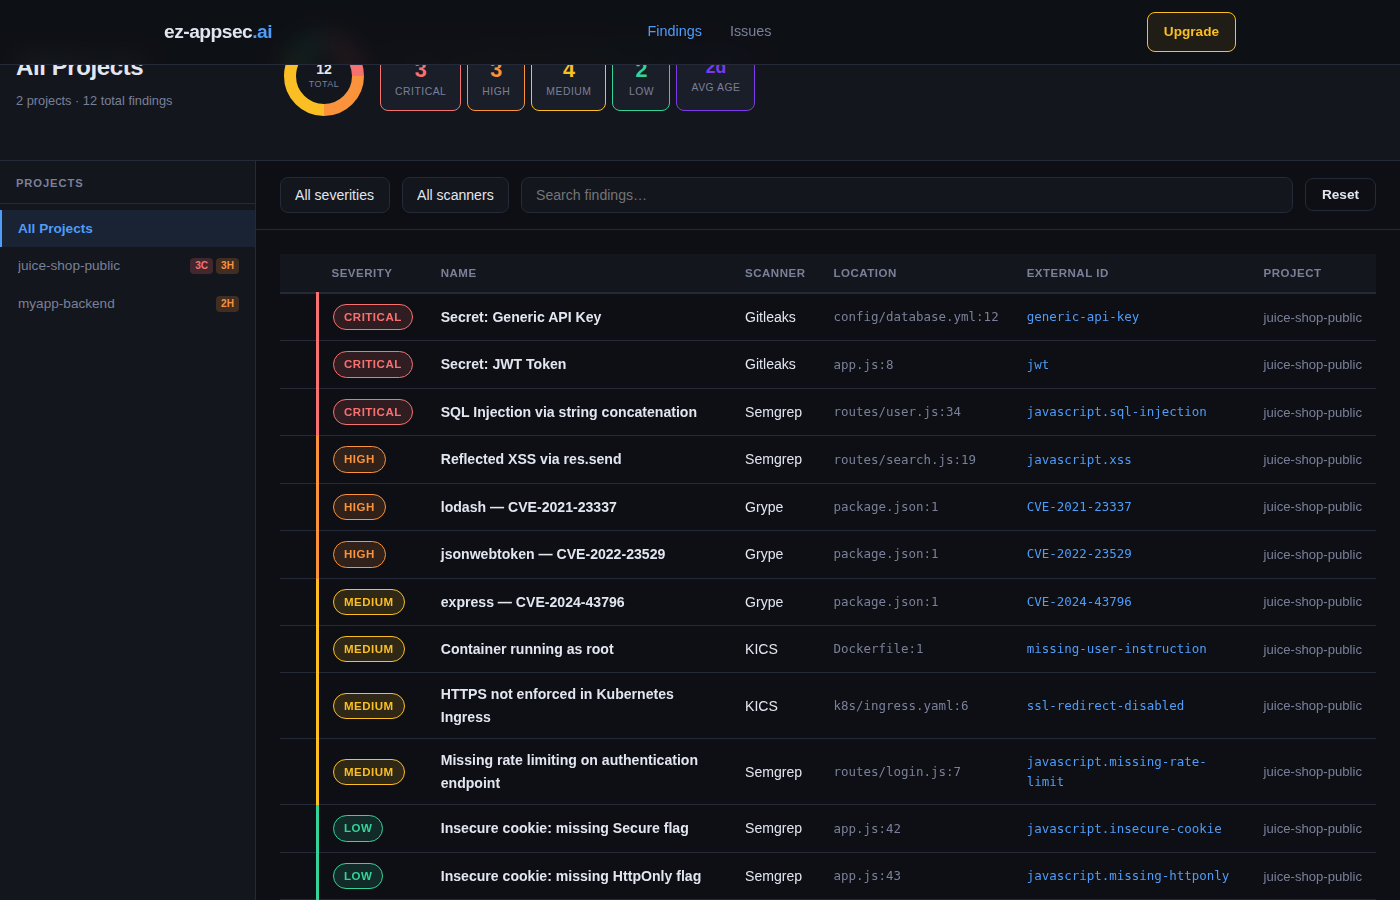Click the 2H badge beside myapp-backend

tap(227, 304)
